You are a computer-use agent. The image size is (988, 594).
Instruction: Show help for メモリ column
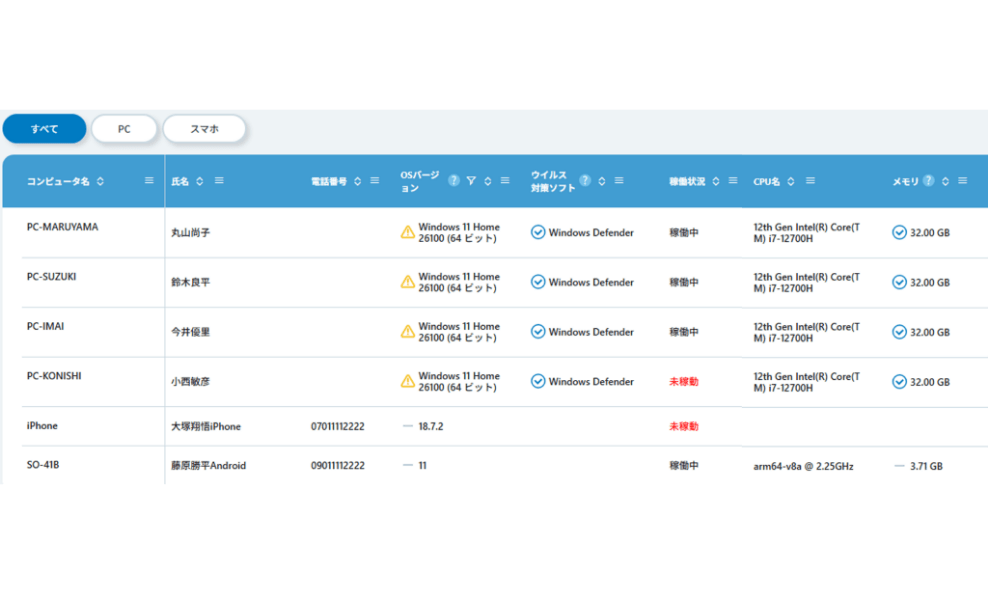tap(928, 181)
